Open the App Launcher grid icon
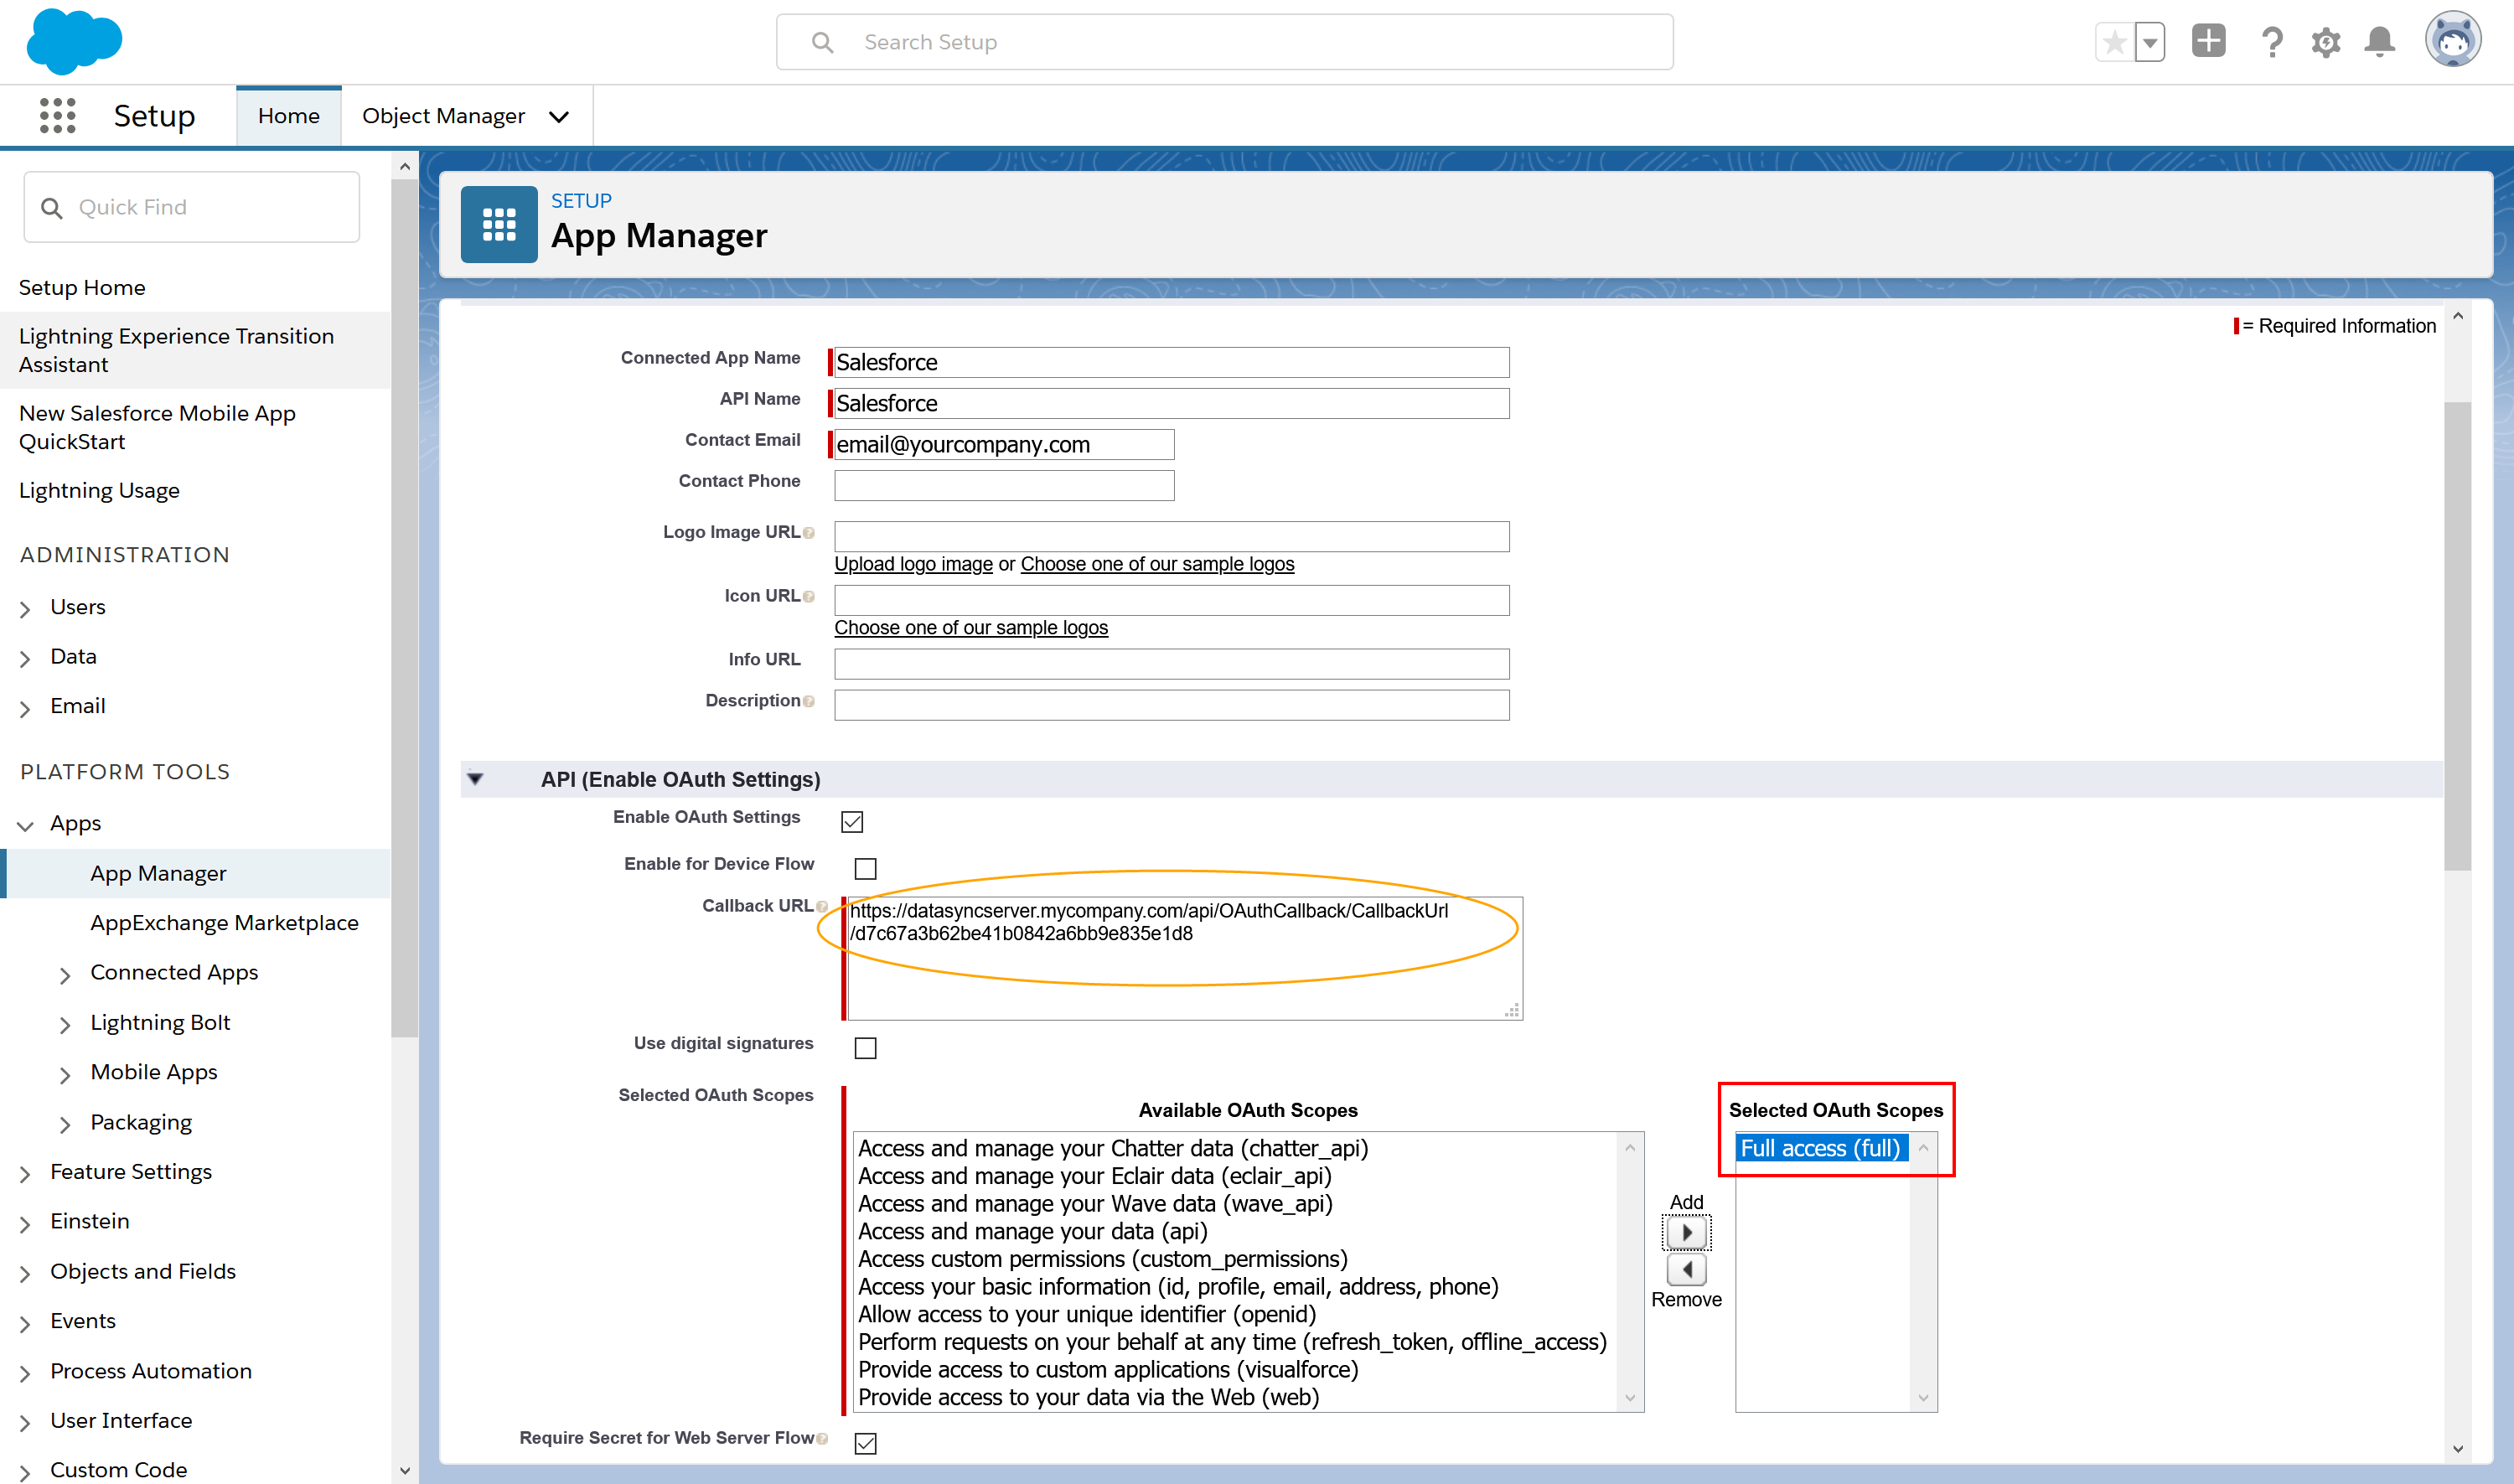The width and height of the screenshot is (2514, 1484). point(57,116)
